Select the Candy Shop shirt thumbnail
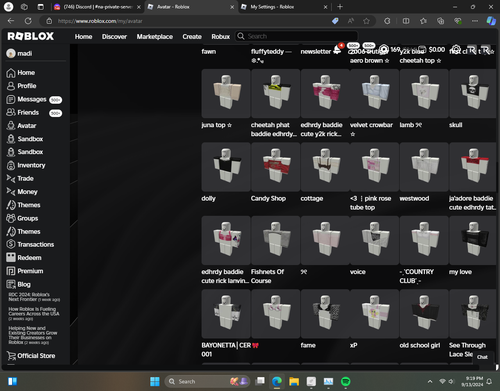500x391 pixels. pos(275,167)
